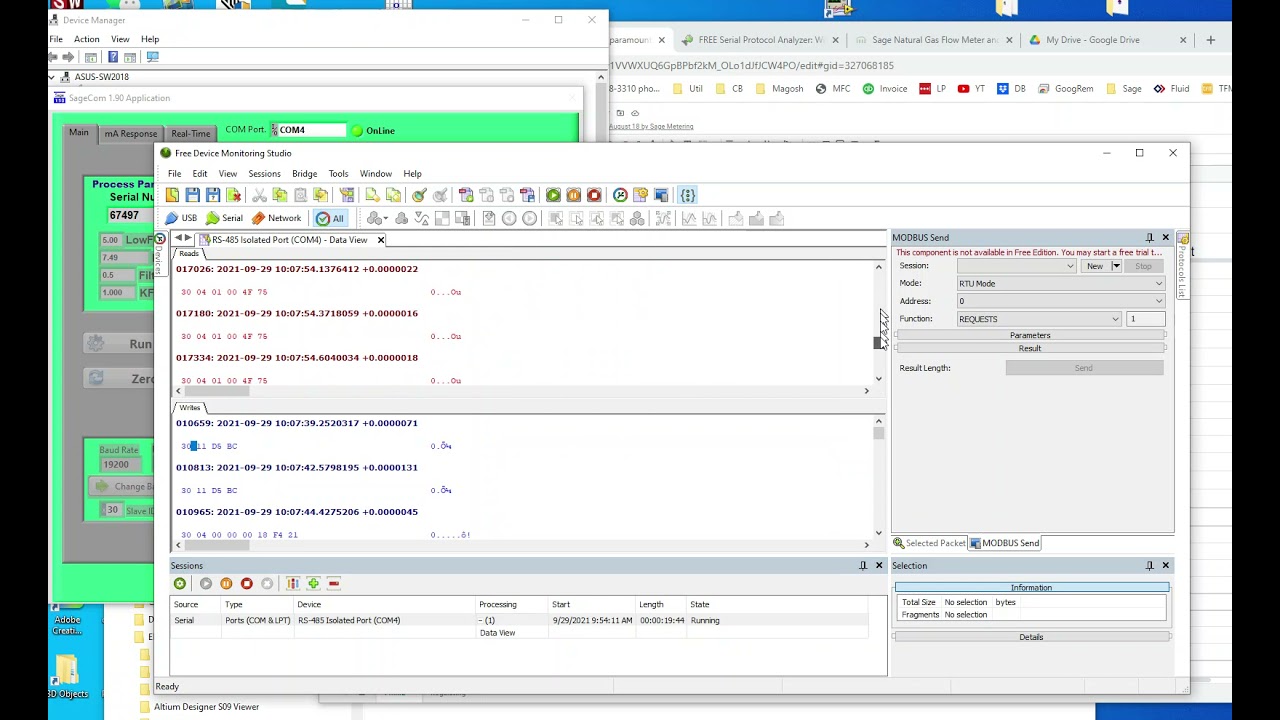Screen dimensions: 1280x720
Task: Pin the MODBUS Send panel
Action: coord(1150,238)
